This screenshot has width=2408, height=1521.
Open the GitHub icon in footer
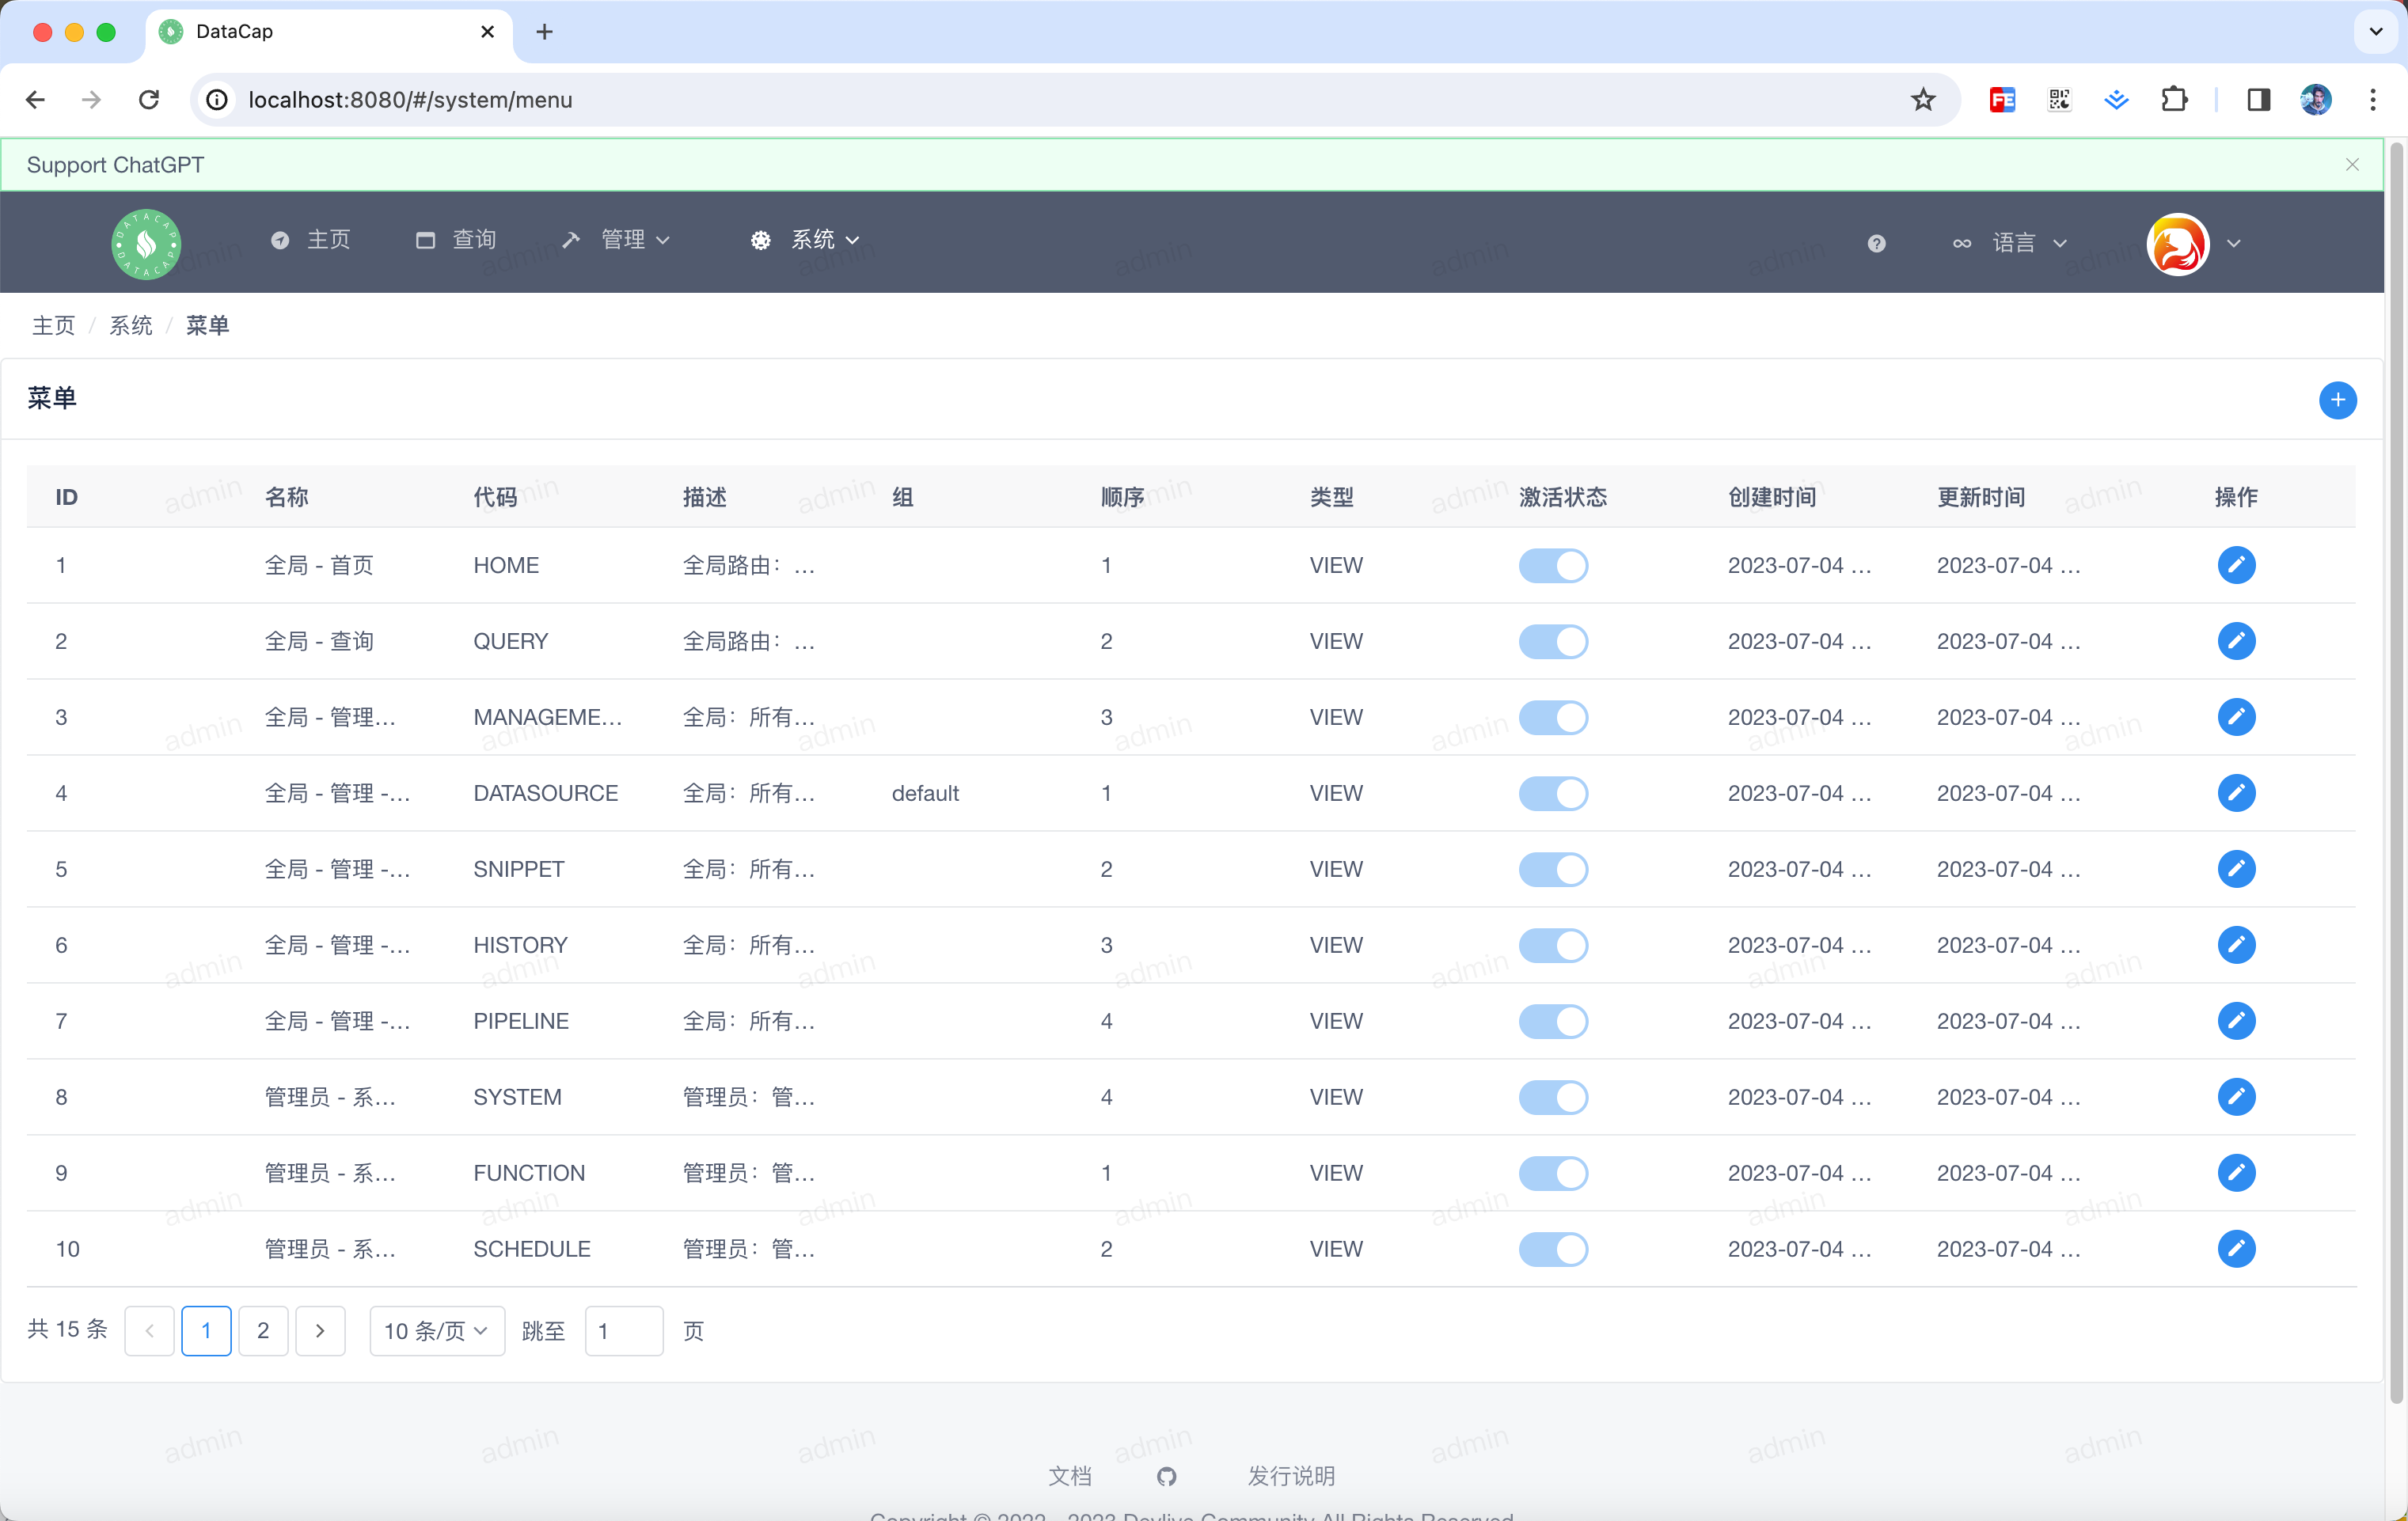[x=1166, y=1476]
